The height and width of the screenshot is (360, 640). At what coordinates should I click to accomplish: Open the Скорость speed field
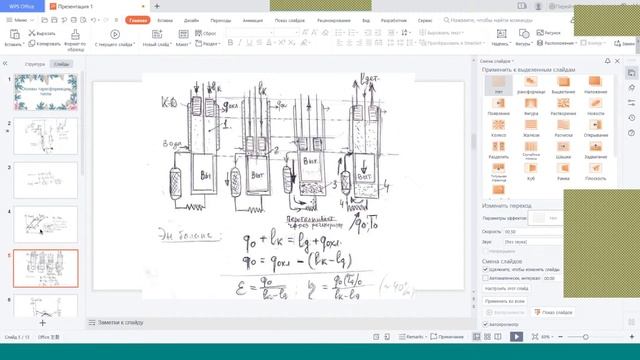[x=533, y=231]
